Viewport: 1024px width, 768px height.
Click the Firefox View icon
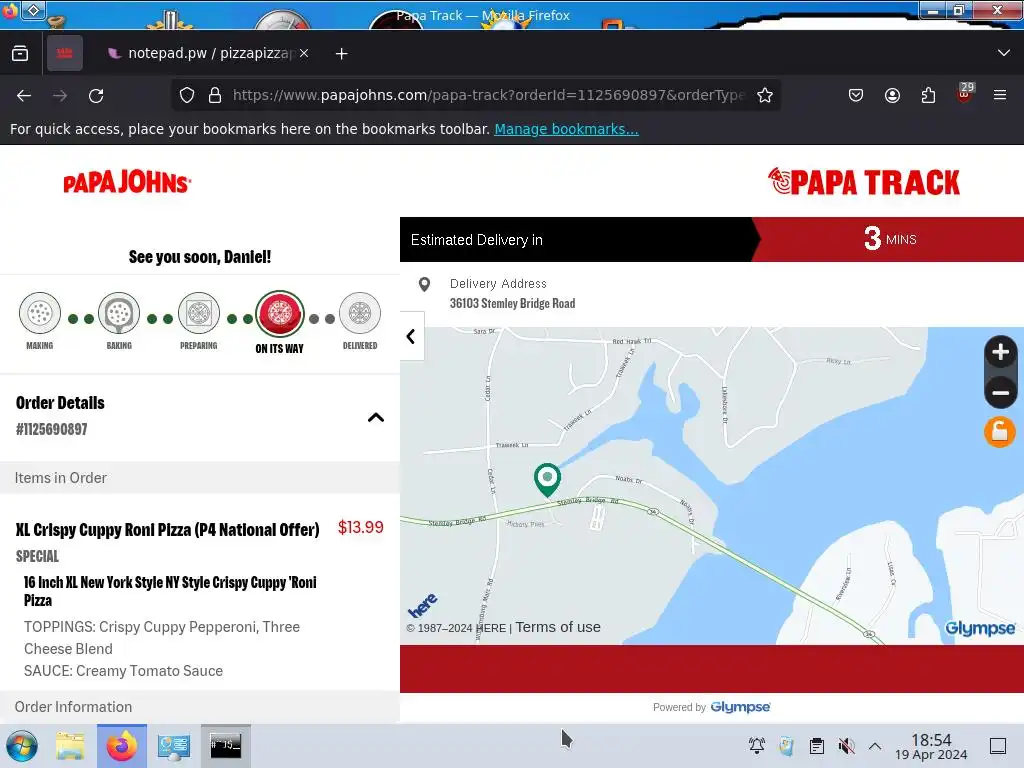[20, 53]
